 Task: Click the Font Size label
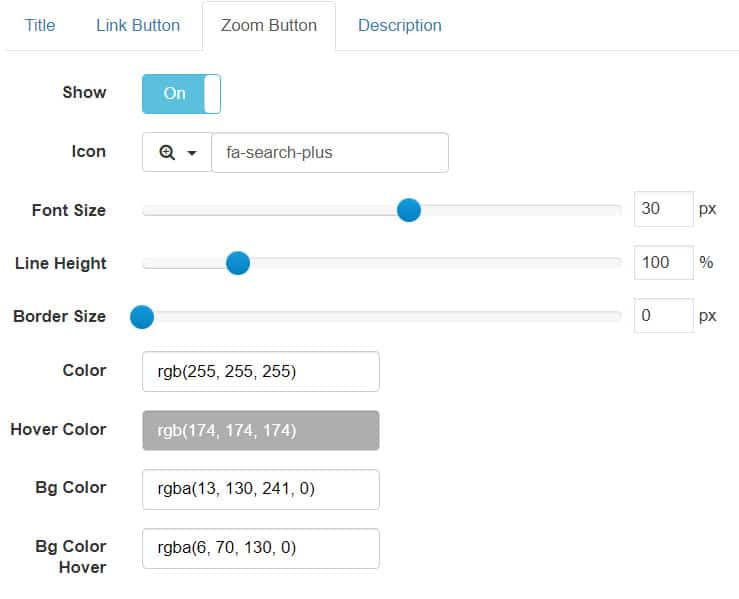click(69, 210)
